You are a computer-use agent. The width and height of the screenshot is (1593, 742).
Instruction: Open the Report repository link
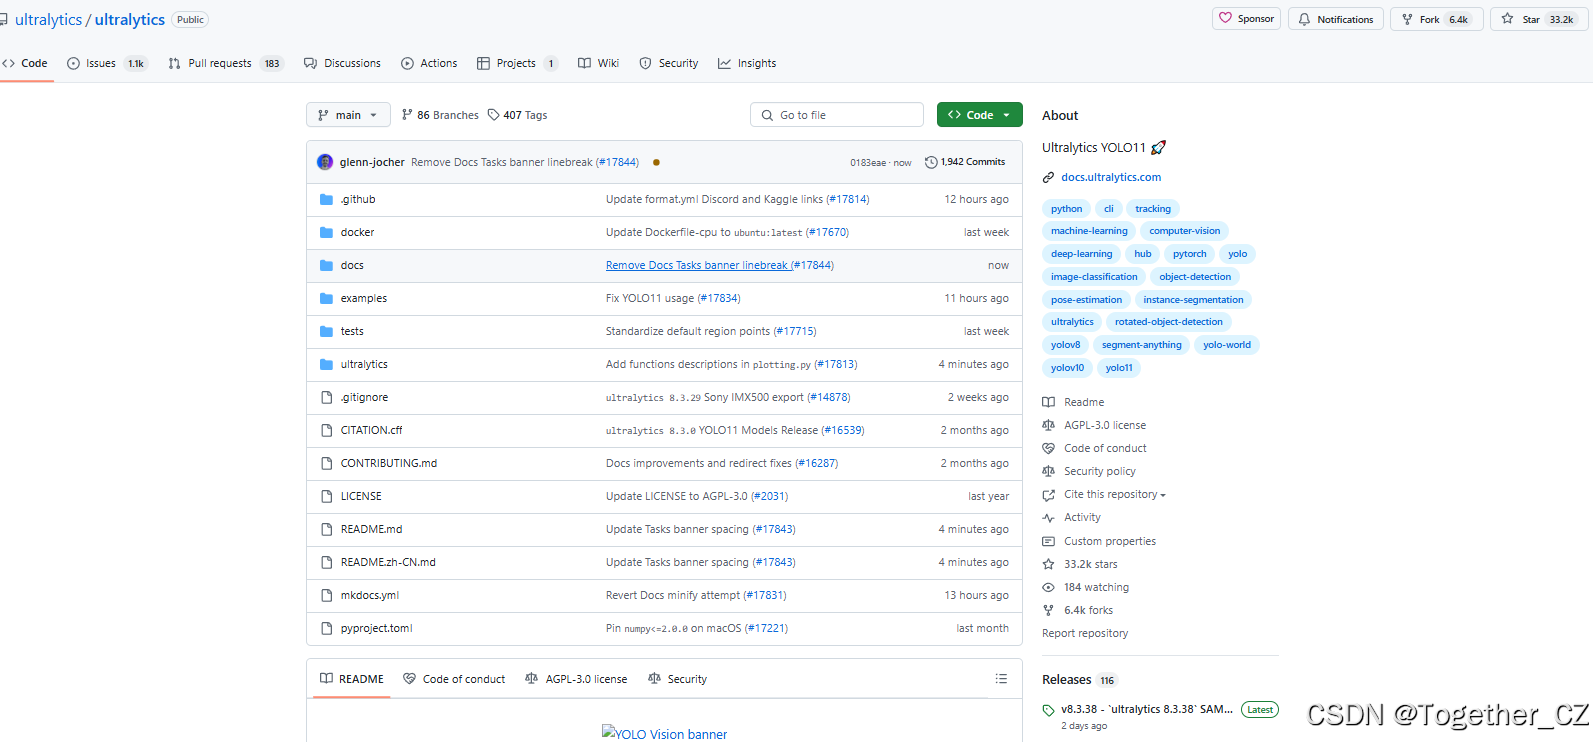[1085, 634]
